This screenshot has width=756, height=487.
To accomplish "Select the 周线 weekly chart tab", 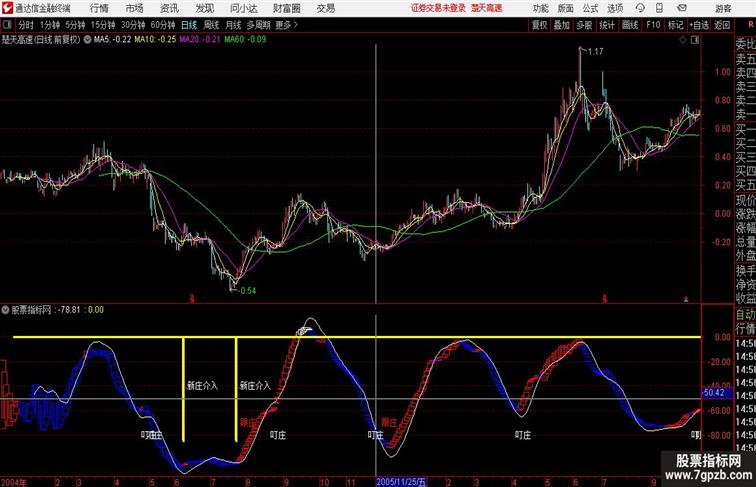I will point(211,25).
